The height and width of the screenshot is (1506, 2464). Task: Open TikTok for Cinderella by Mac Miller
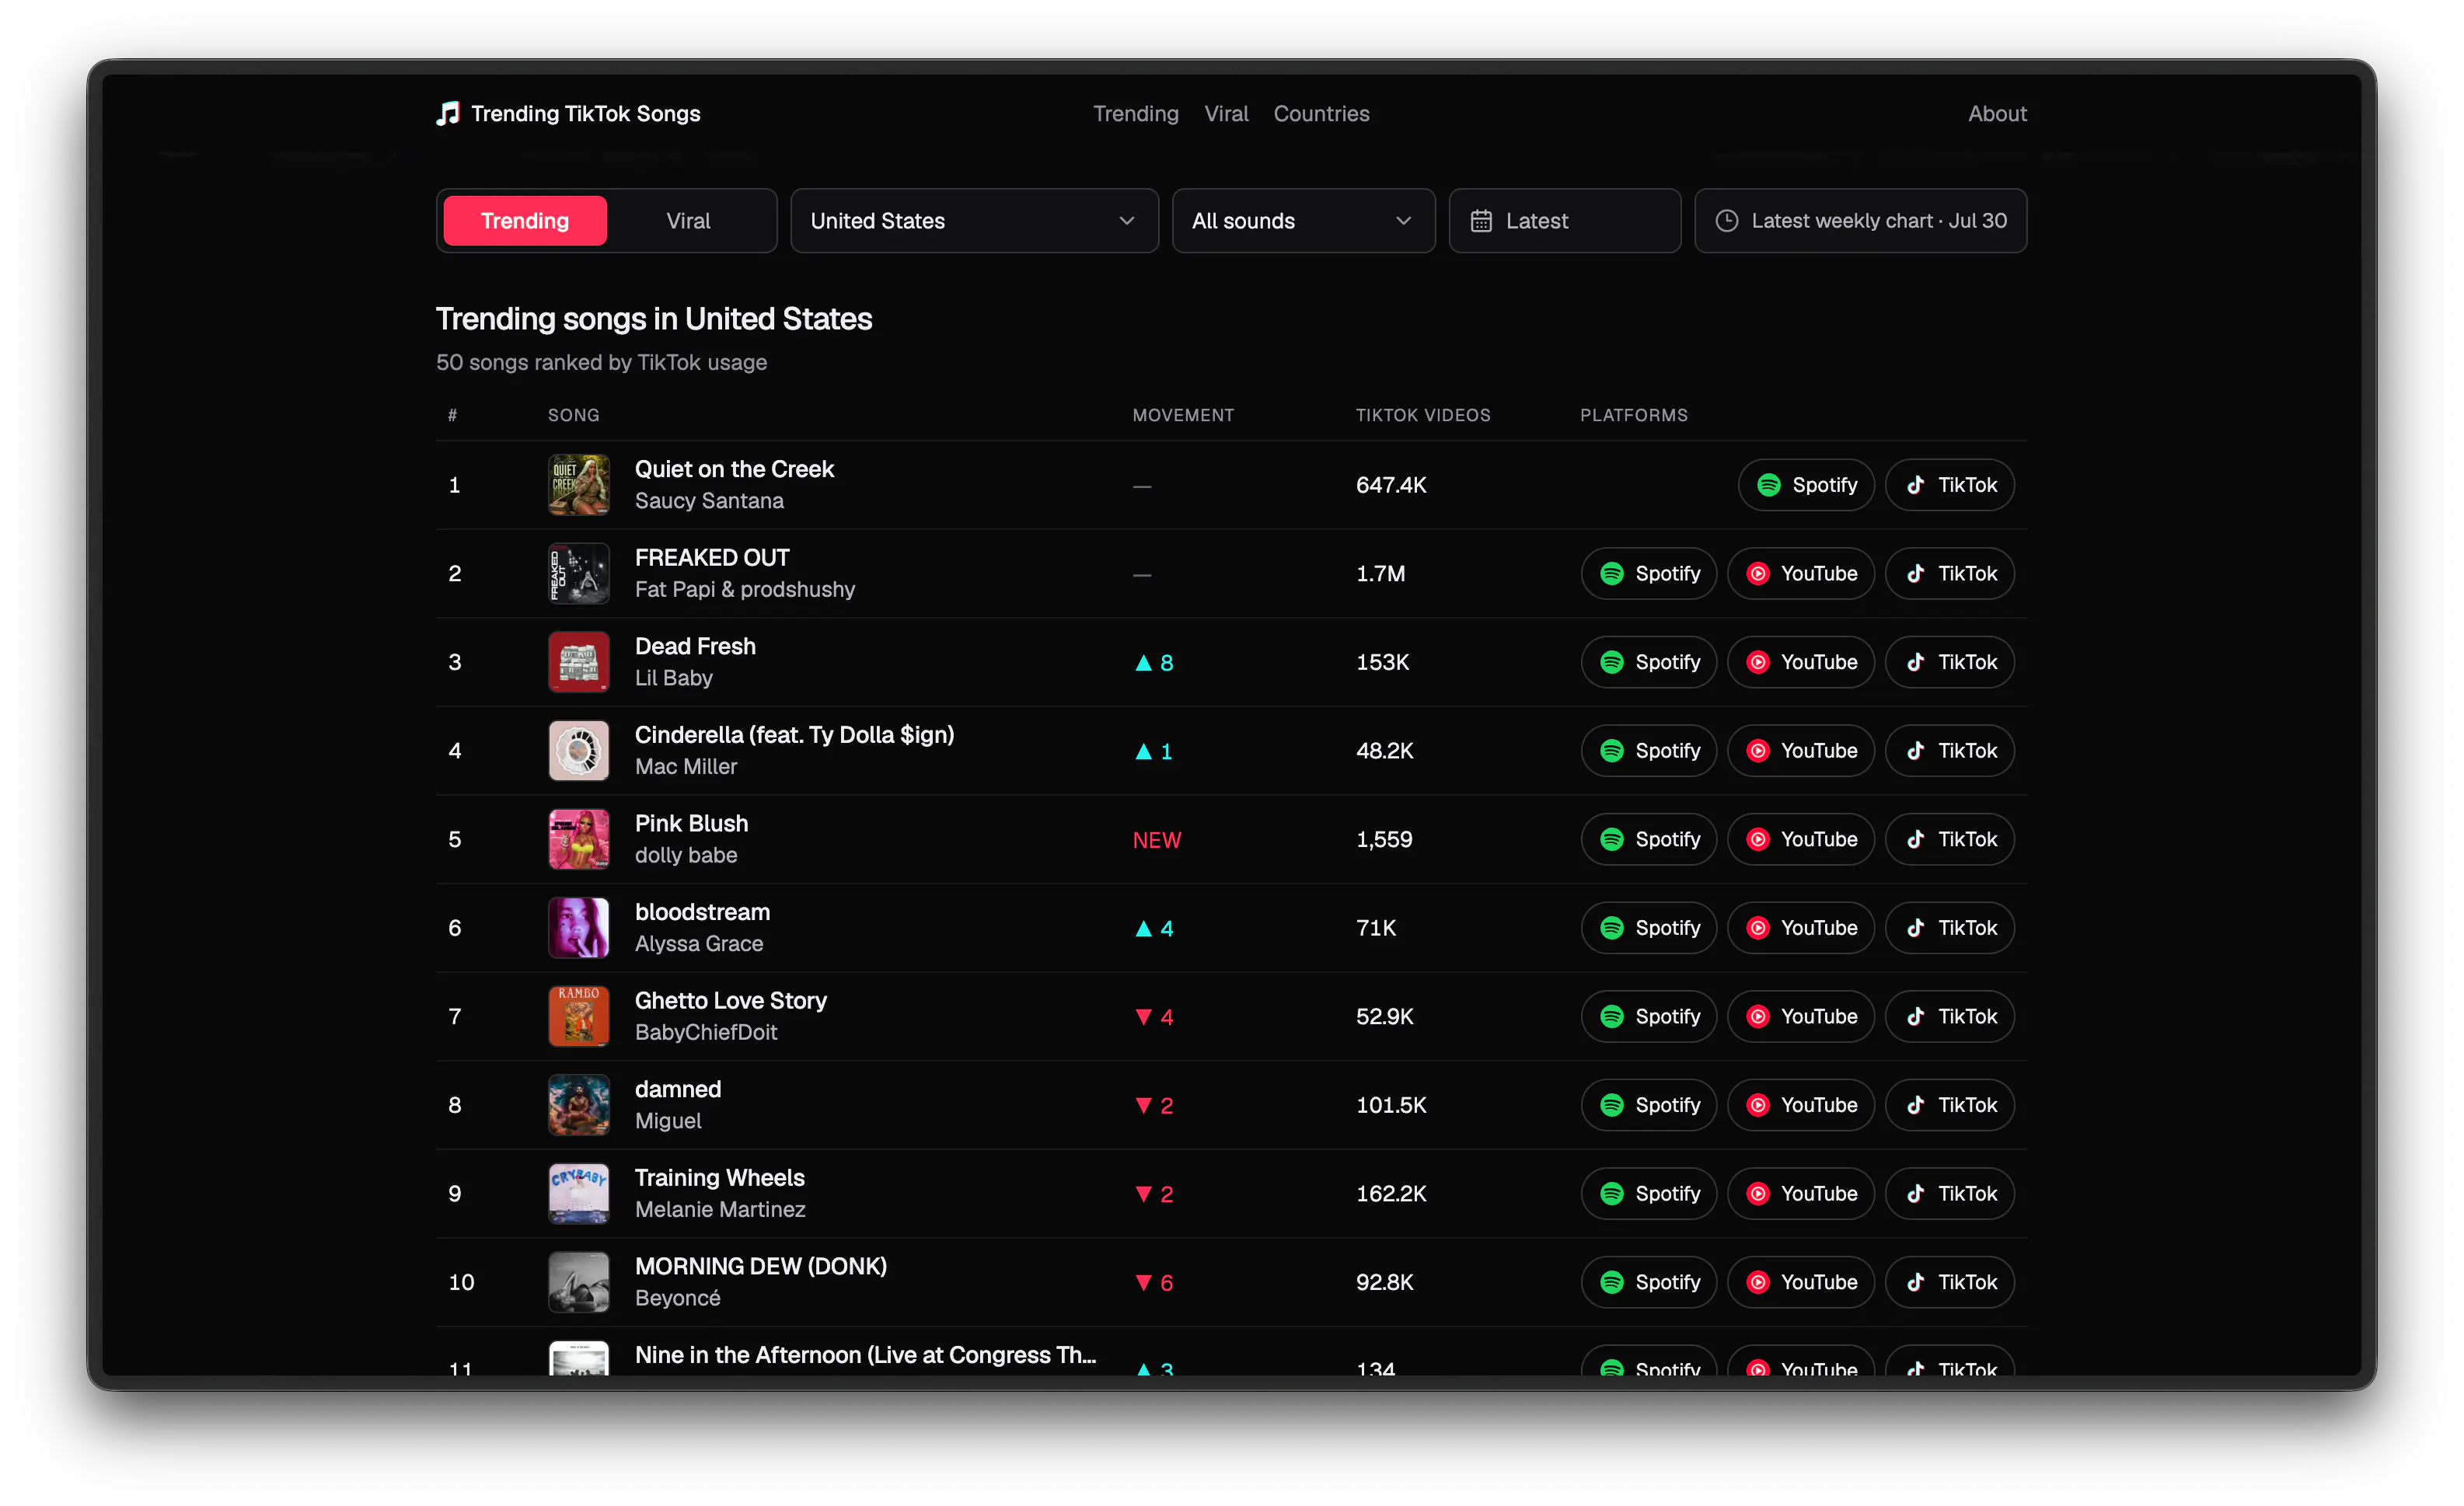click(1949, 750)
